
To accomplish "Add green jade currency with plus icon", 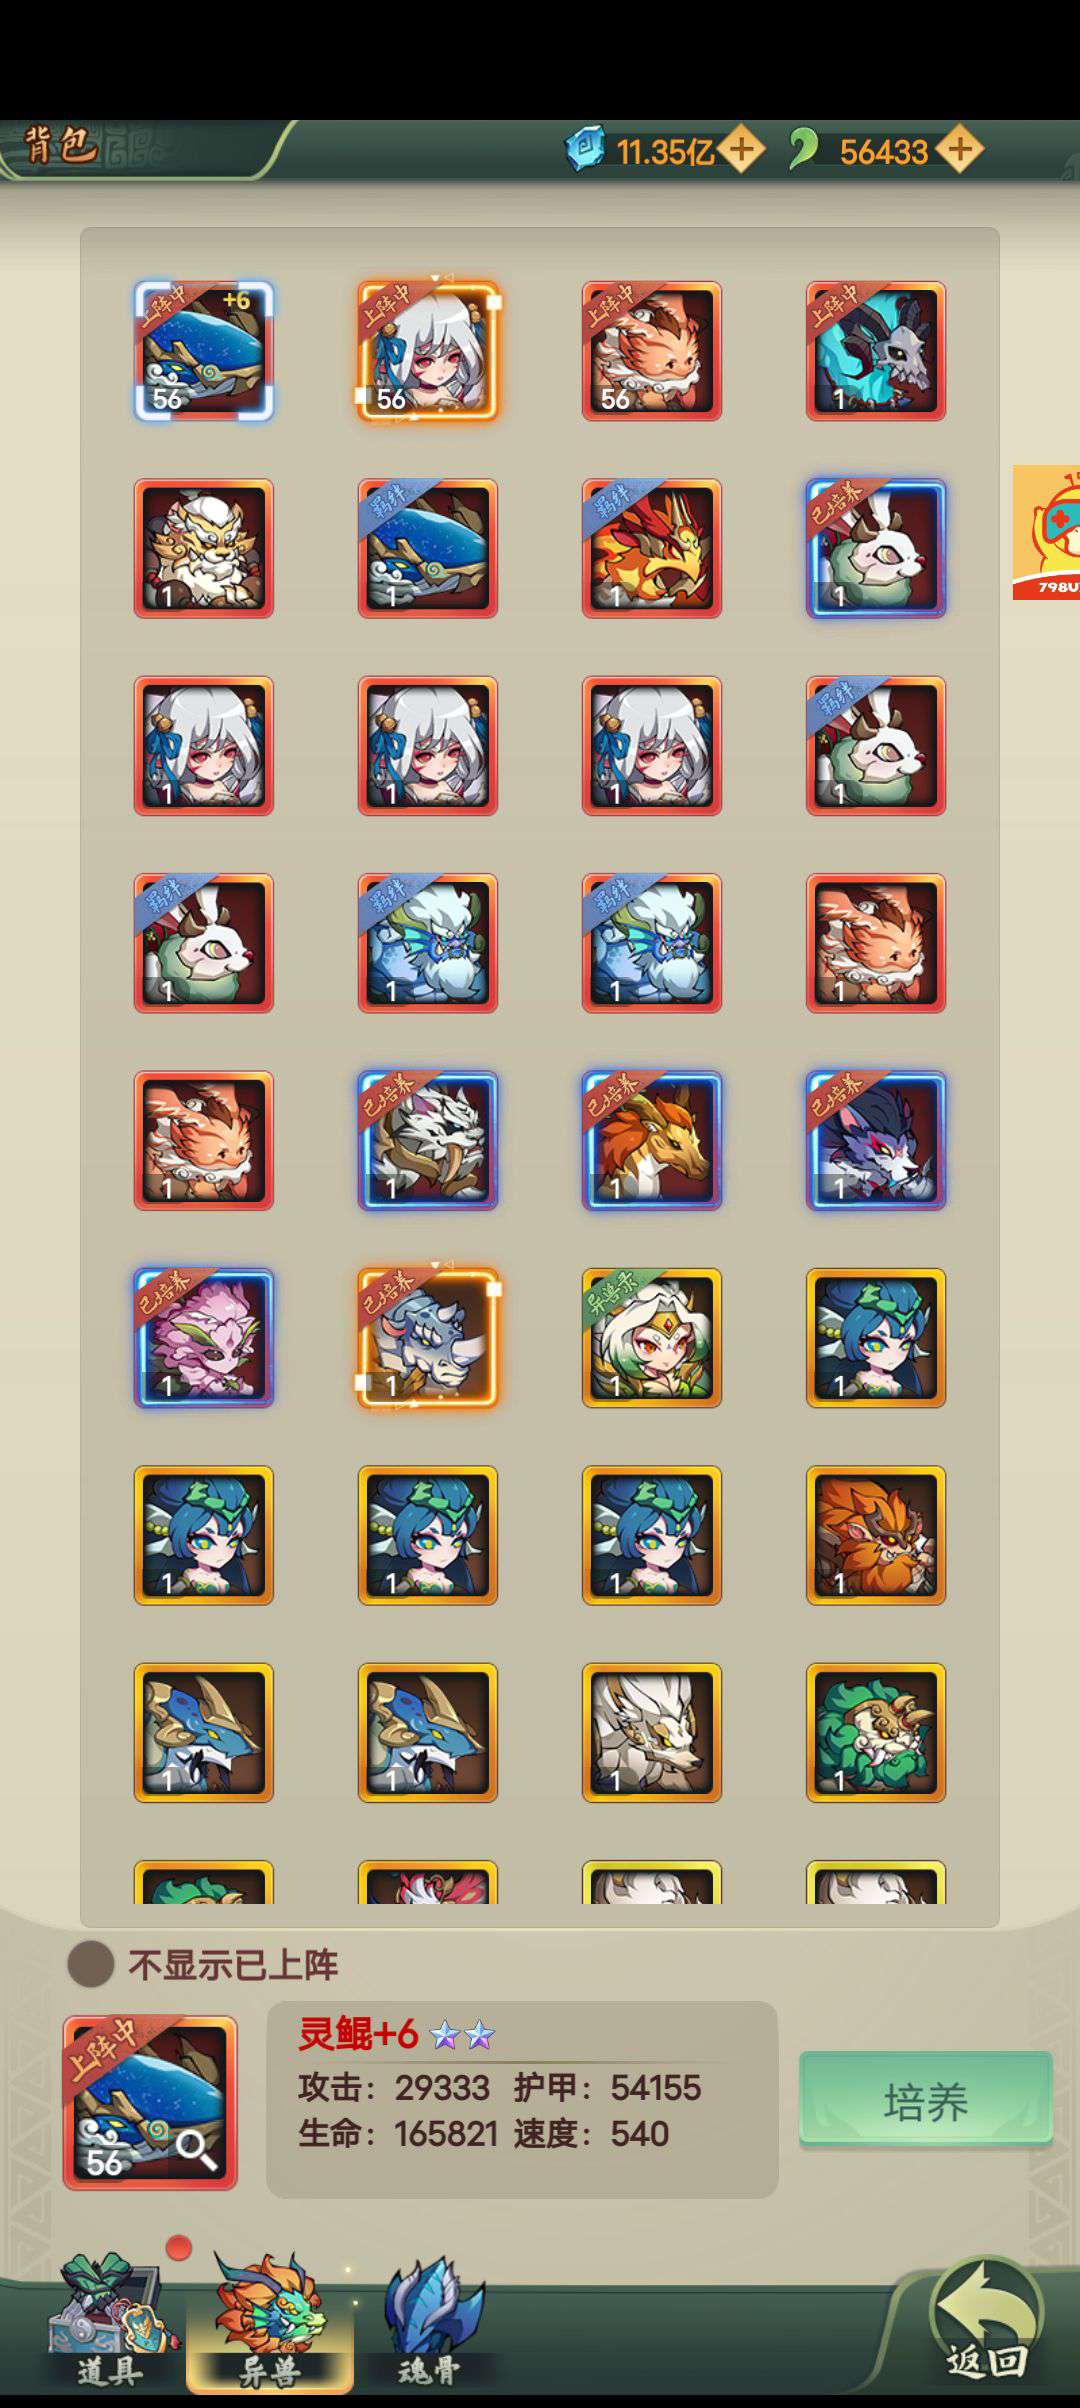I will 960,150.
